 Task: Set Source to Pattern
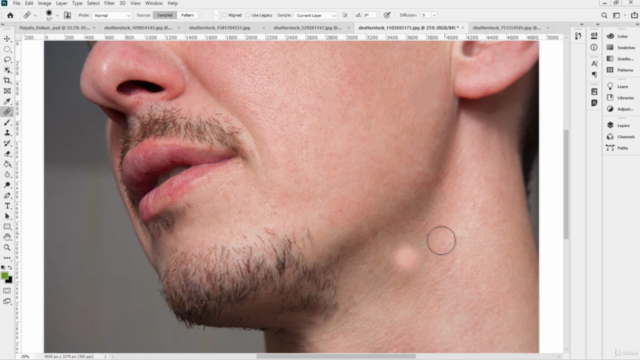pos(188,15)
